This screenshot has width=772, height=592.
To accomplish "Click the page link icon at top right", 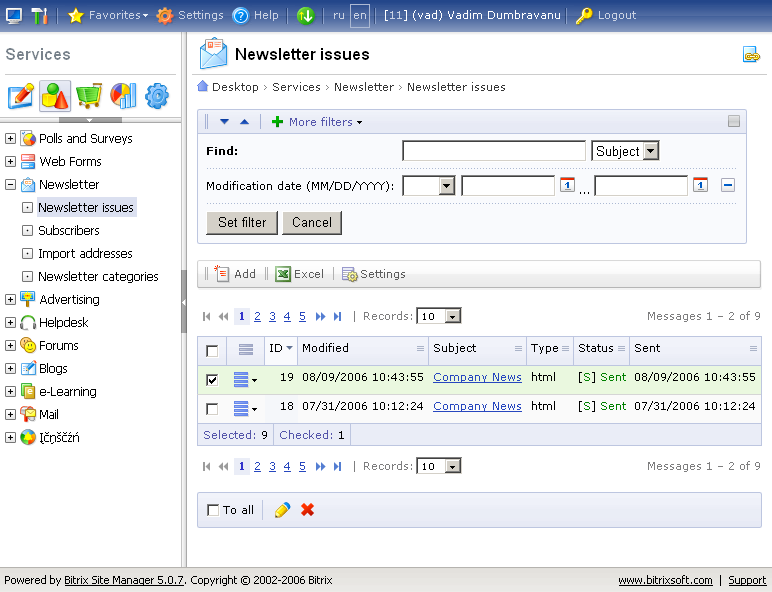I will 751,55.
